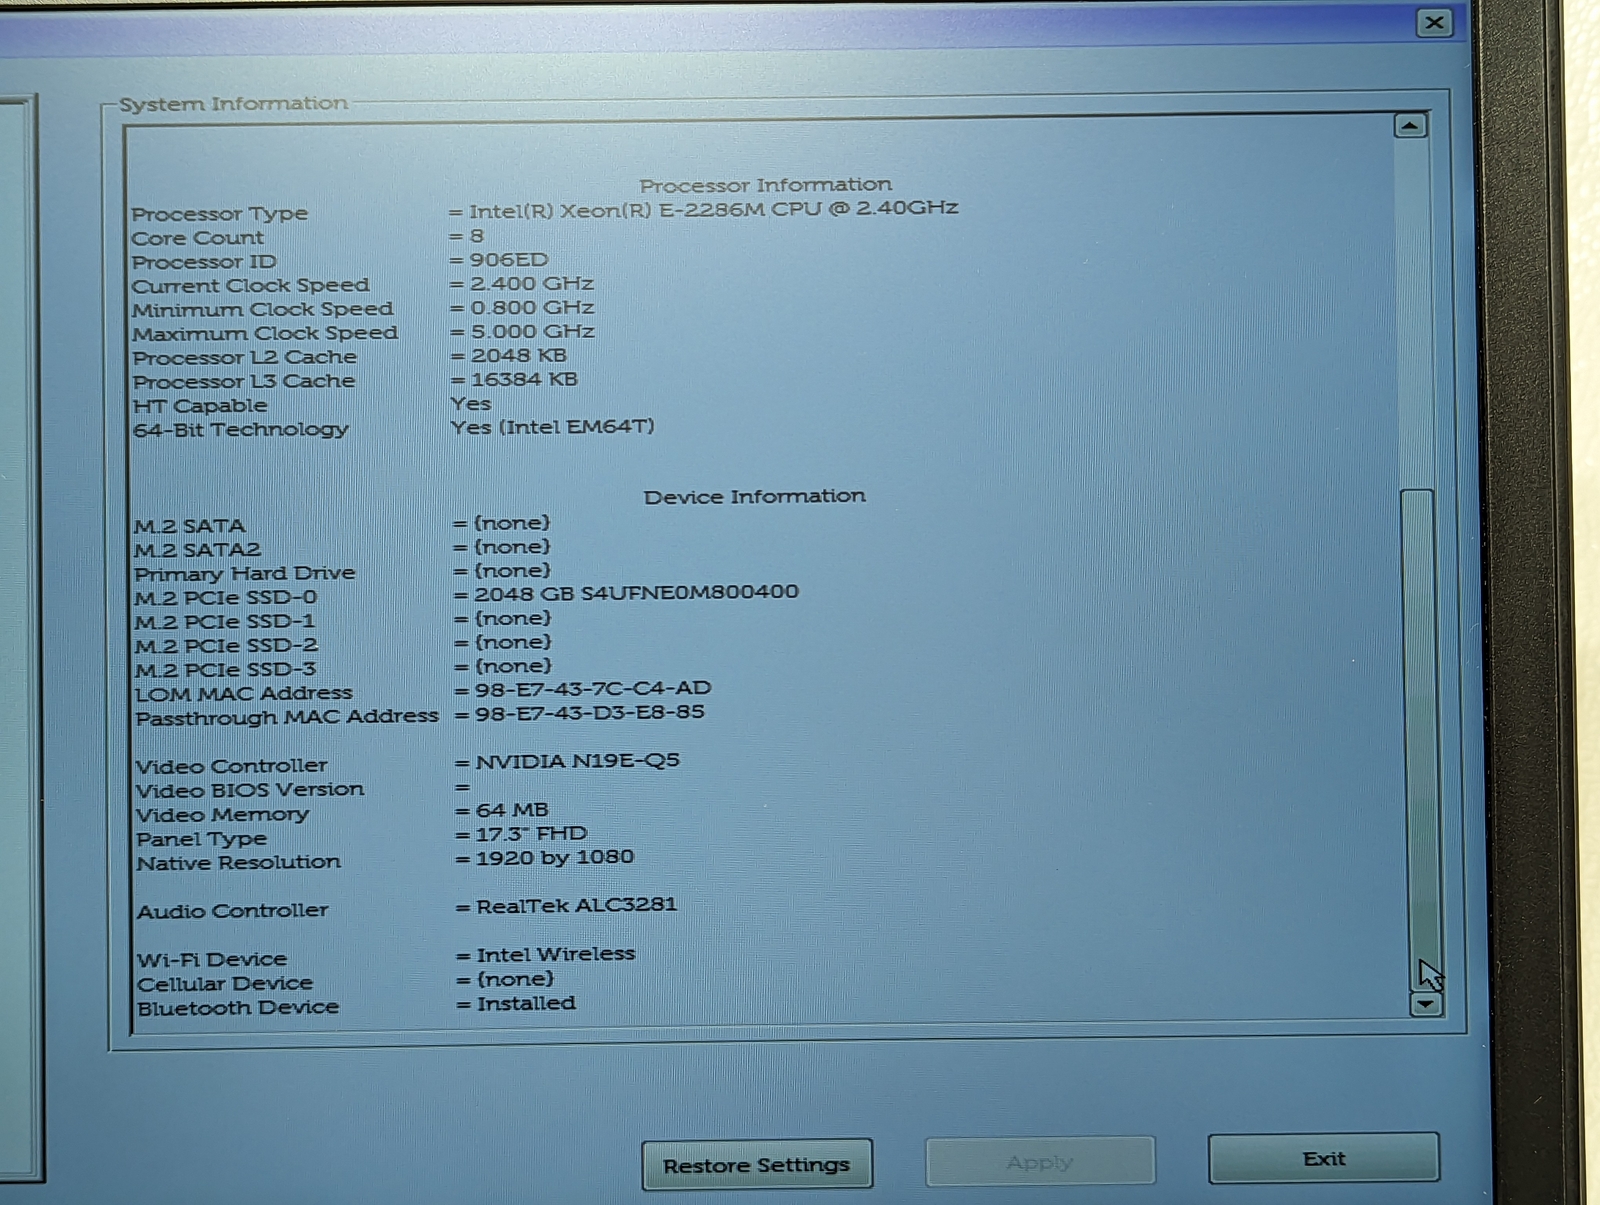Click the Cellular Device label
The image size is (1600, 1205).
(x=225, y=984)
